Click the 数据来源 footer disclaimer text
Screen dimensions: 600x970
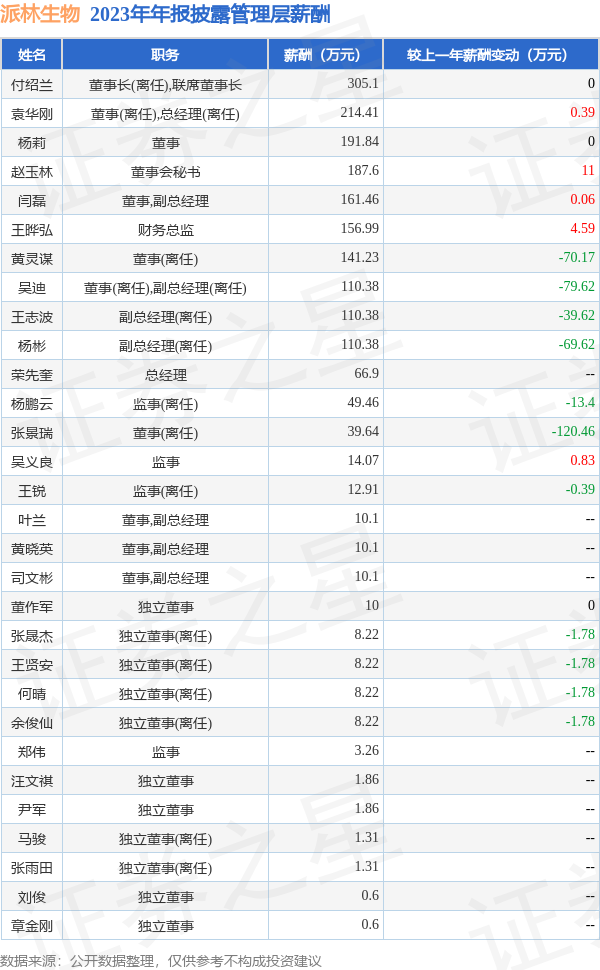[161, 961]
